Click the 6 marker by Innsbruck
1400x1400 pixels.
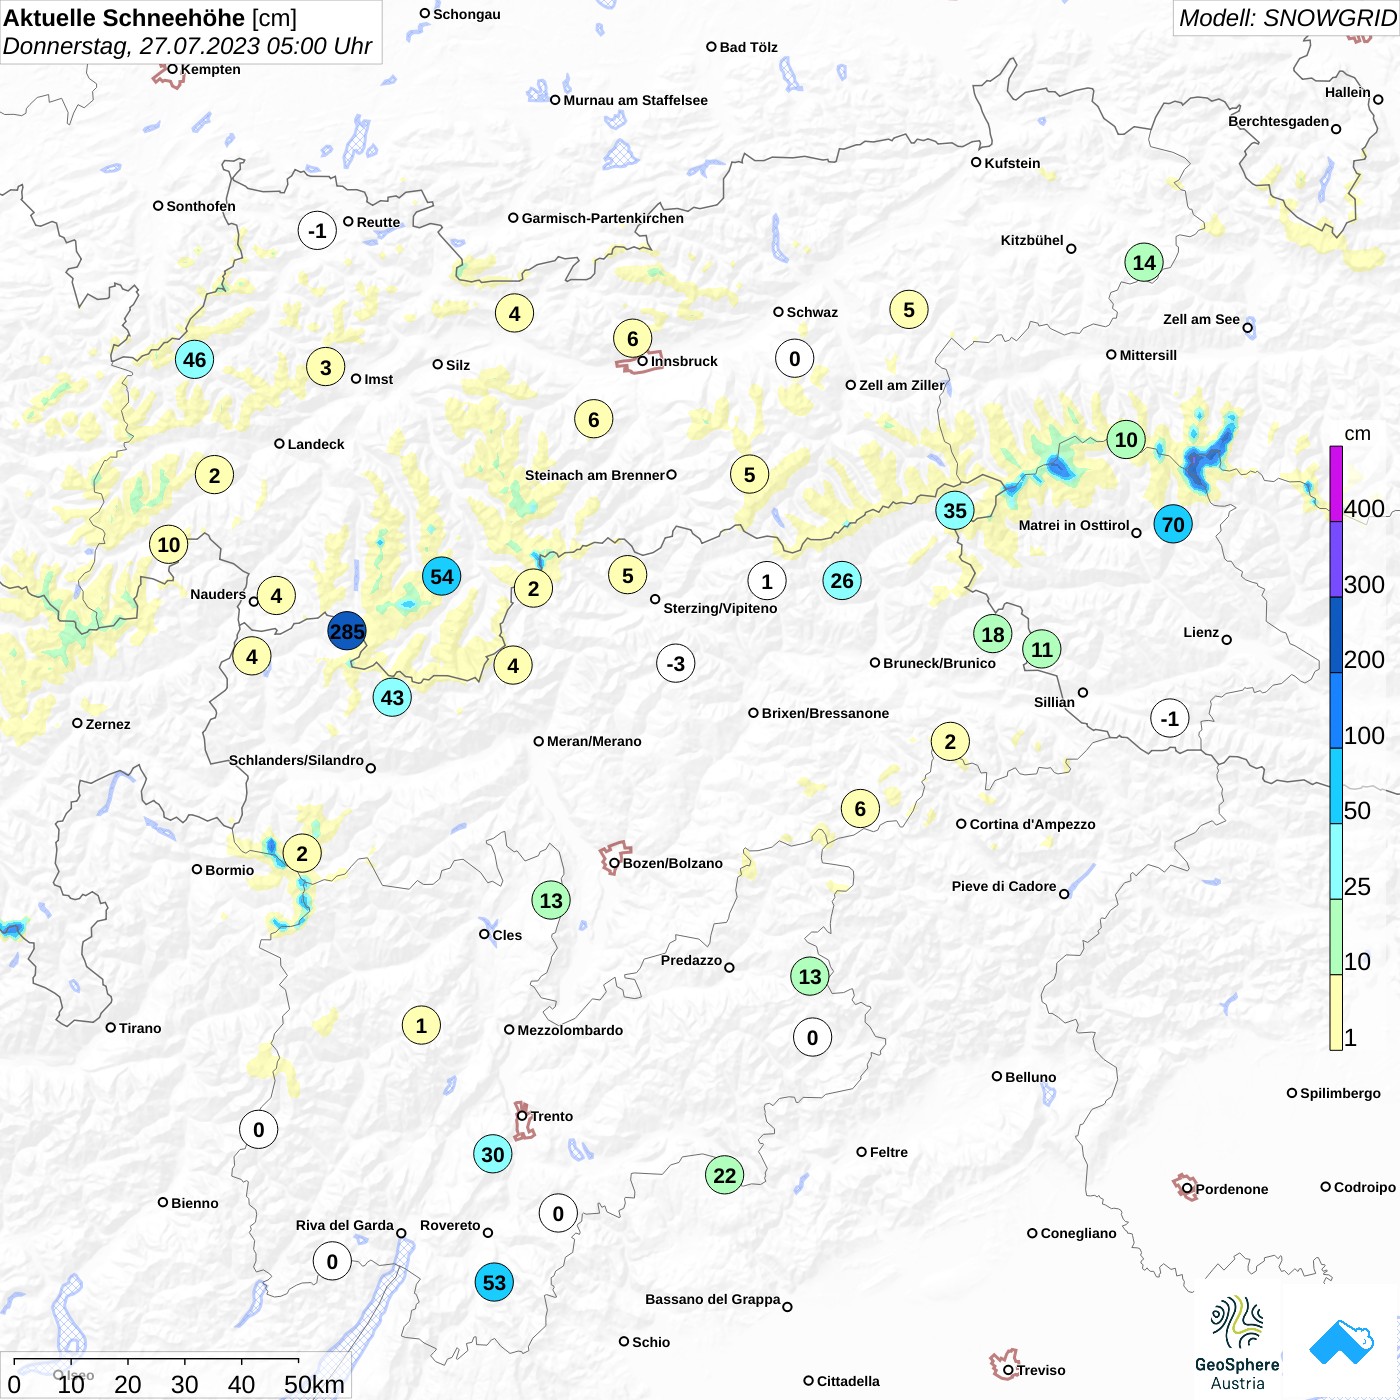[x=632, y=338]
